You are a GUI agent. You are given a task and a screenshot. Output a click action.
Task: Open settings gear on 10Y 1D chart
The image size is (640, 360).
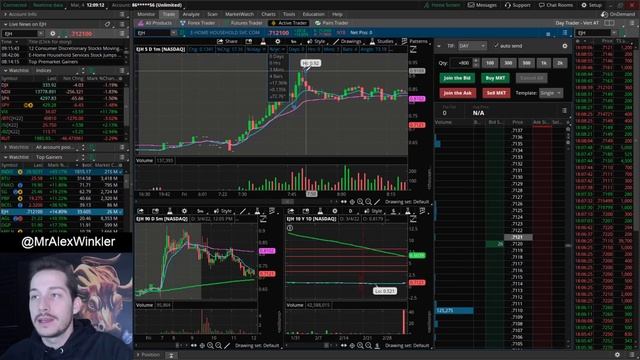(x=335, y=211)
